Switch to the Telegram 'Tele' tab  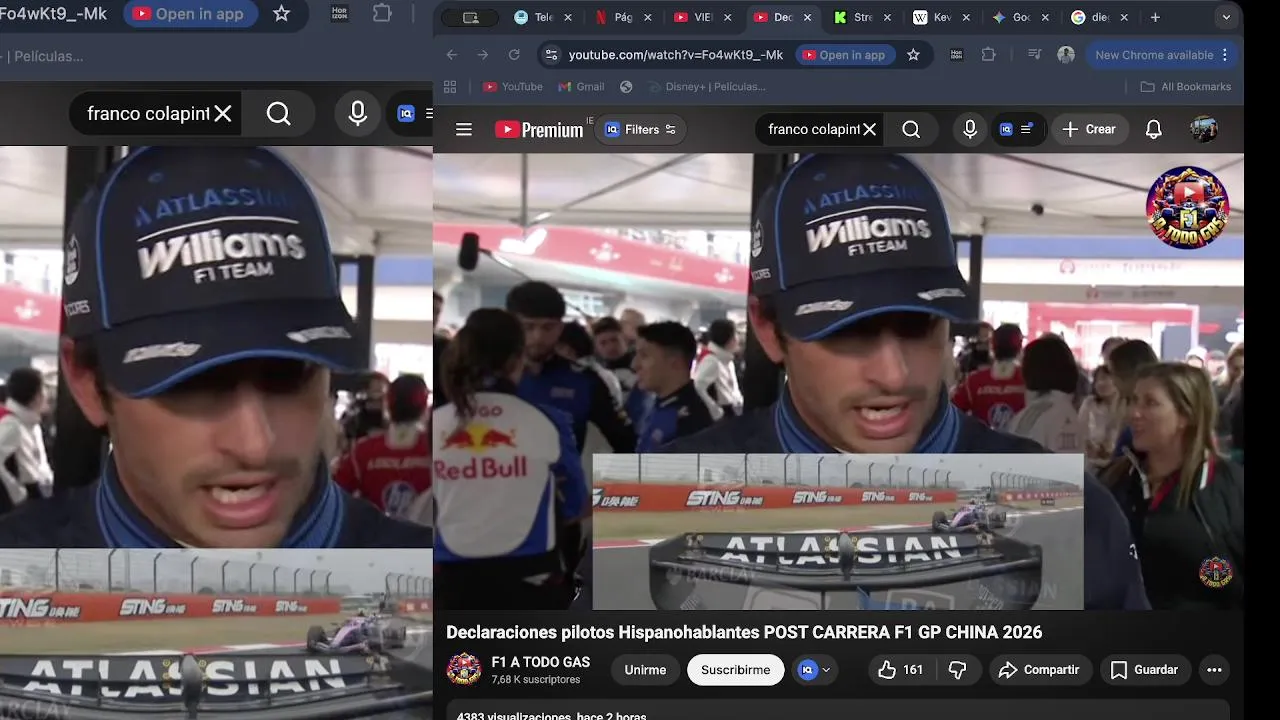[x=535, y=18]
